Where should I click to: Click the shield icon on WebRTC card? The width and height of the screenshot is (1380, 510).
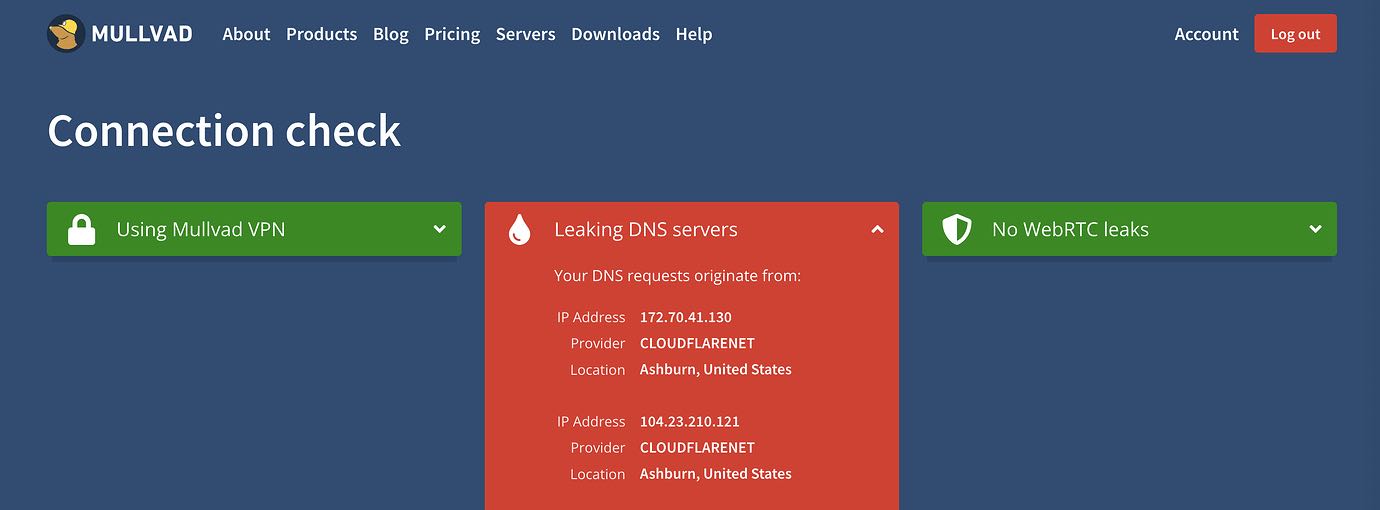pos(957,229)
